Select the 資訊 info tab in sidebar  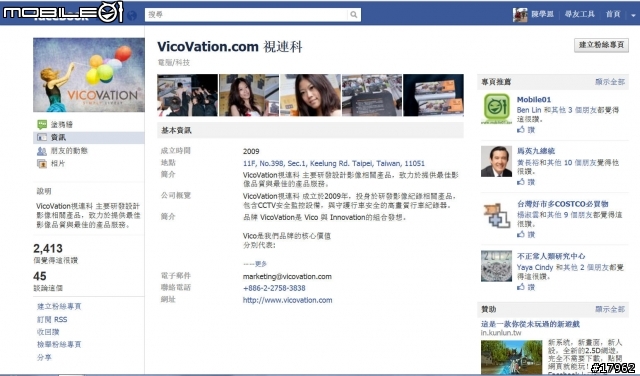[89, 138]
